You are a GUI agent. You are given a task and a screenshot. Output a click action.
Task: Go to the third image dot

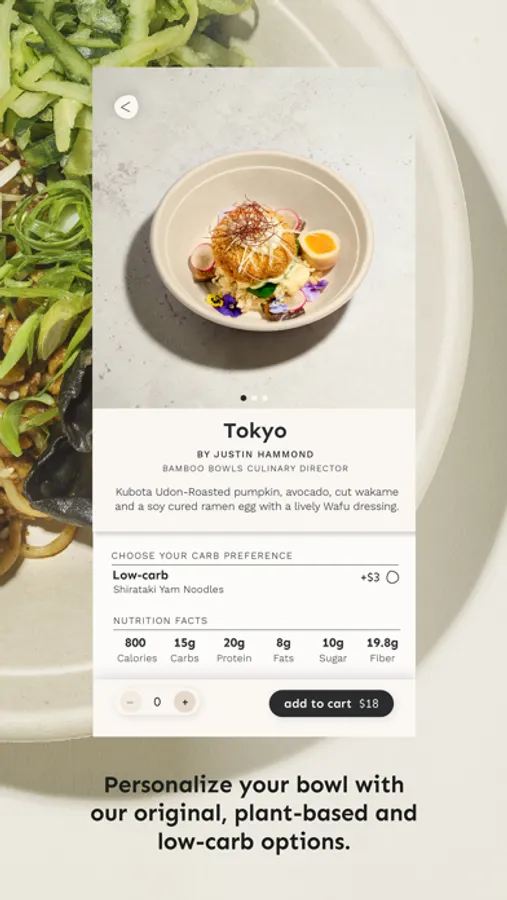point(265,398)
